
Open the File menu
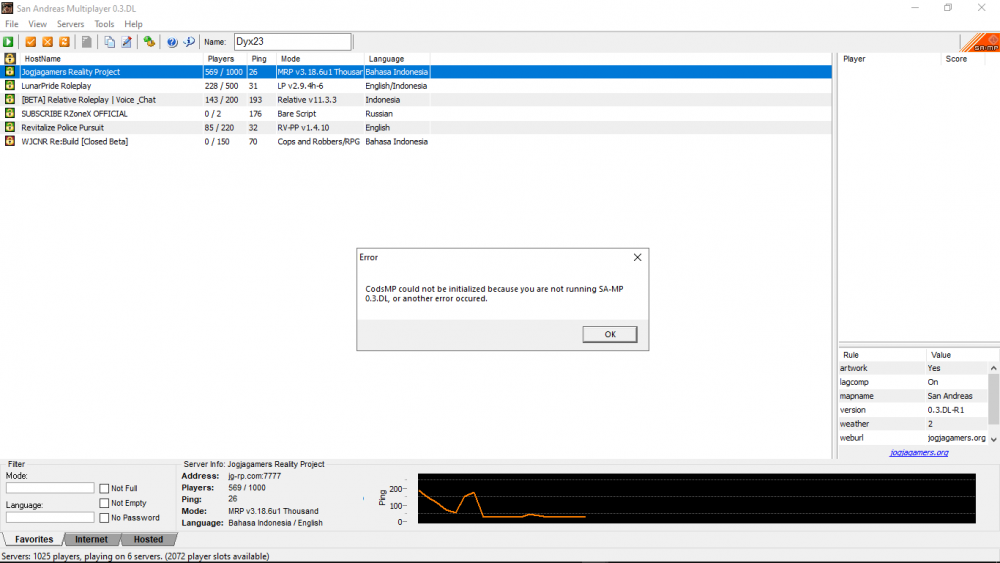[x=11, y=24]
